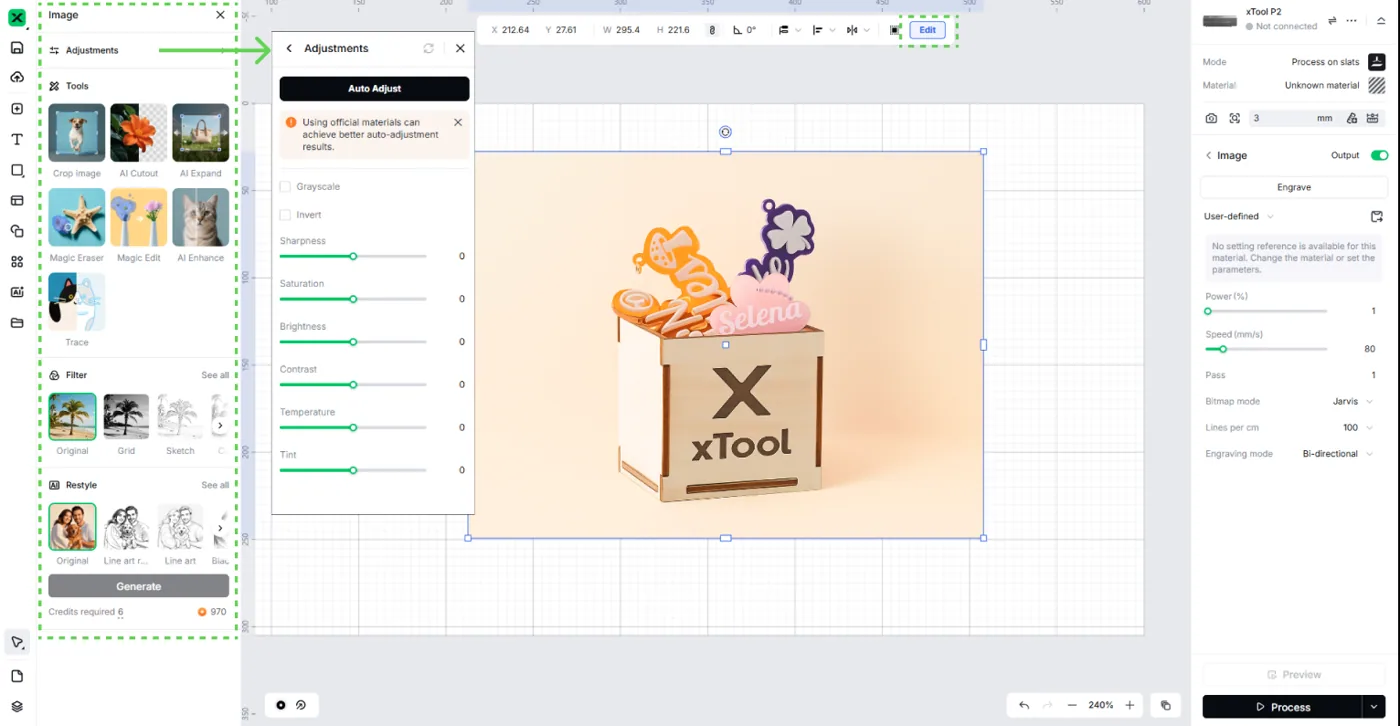Click the Process on slats mode icon
Screen dimensions: 1400x726
click(1377, 61)
